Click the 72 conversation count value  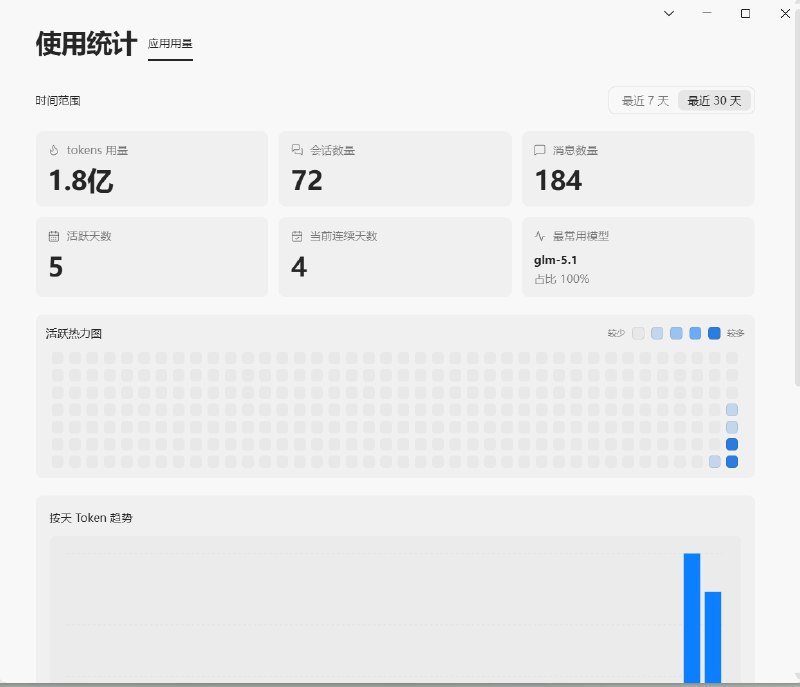pos(307,181)
